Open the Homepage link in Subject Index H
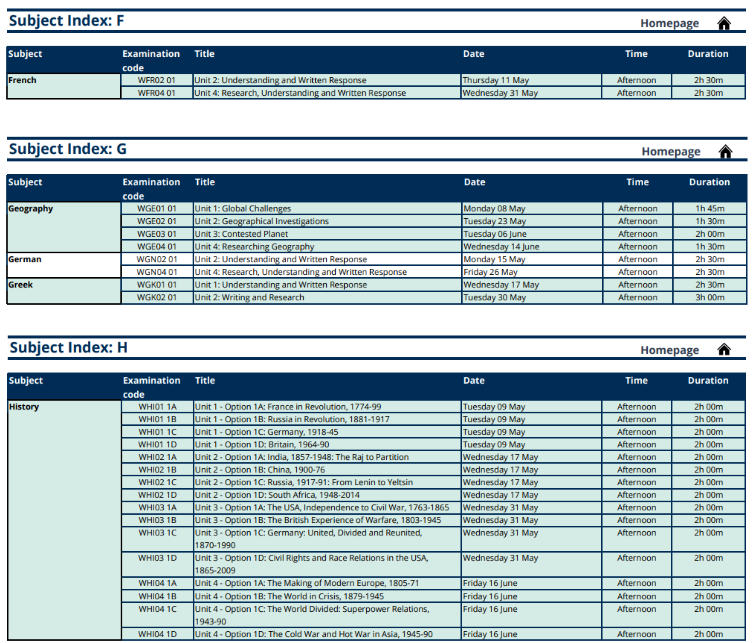This screenshot has width=755, height=643. 669,350
